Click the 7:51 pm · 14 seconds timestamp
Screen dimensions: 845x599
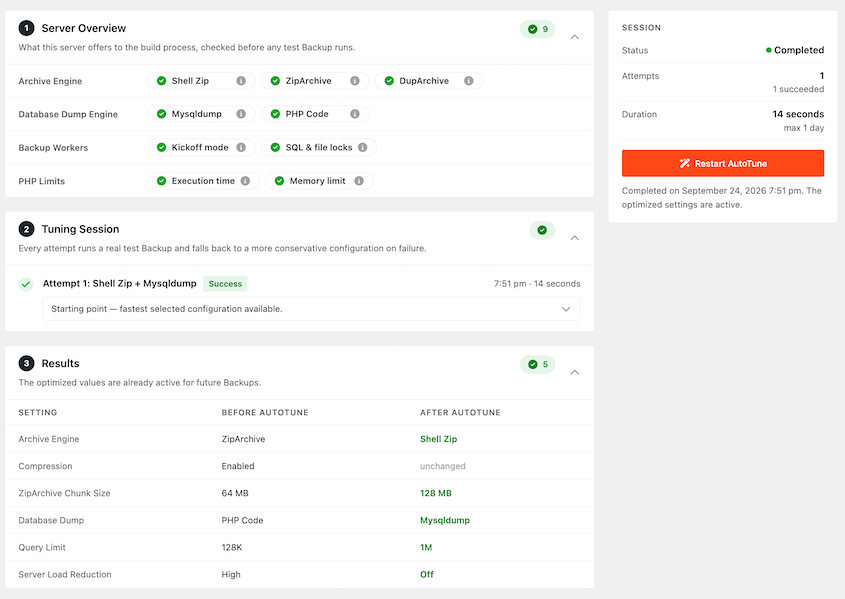(x=537, y=284)
